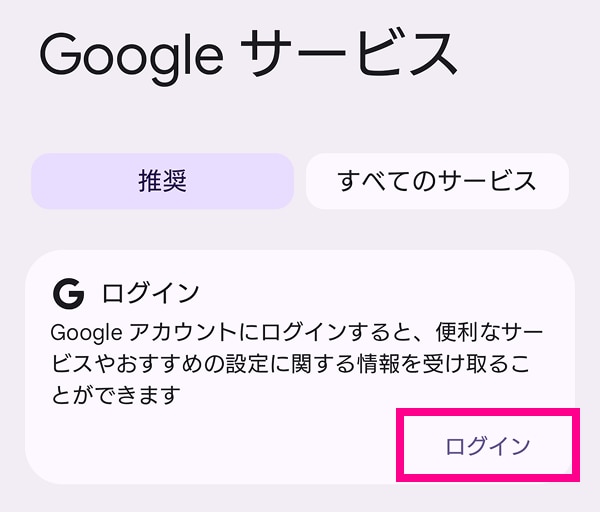Click the Google logo in the login card
This screenshot has height=512, width=600.
click(x=69, y=294)
